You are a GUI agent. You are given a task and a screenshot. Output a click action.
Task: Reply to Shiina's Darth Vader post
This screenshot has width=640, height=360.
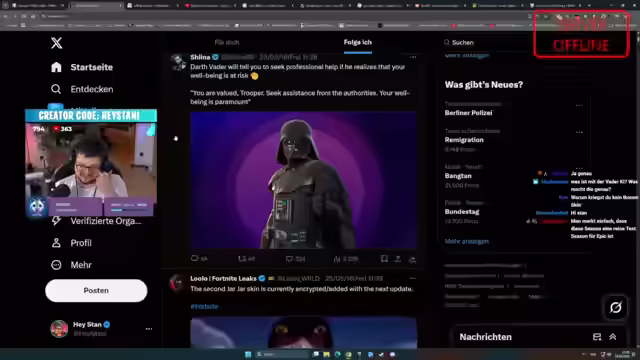pos(195,258)
